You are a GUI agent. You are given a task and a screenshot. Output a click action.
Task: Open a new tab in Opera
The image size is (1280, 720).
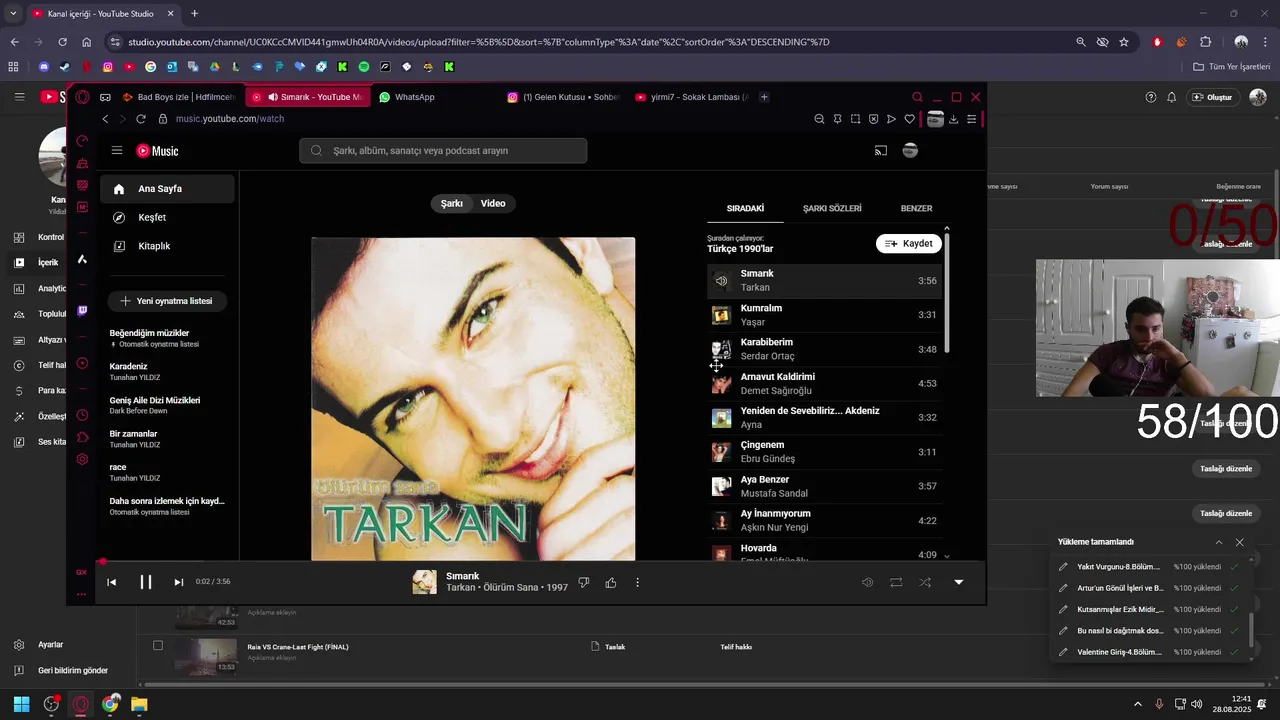pyautogui.click(x=764, y=97)
